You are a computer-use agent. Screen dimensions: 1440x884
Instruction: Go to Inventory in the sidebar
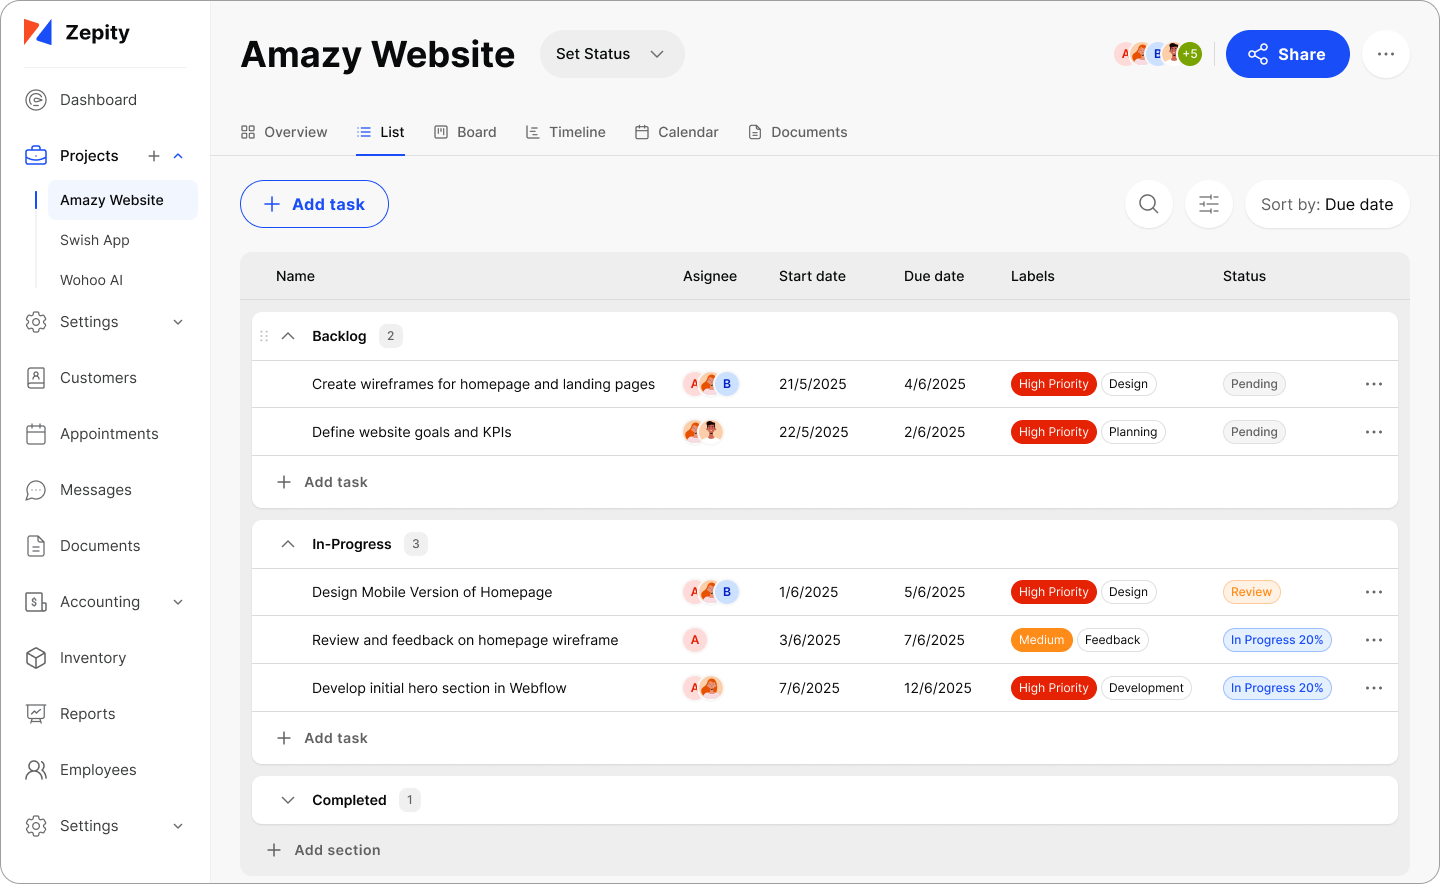(92, 658)
